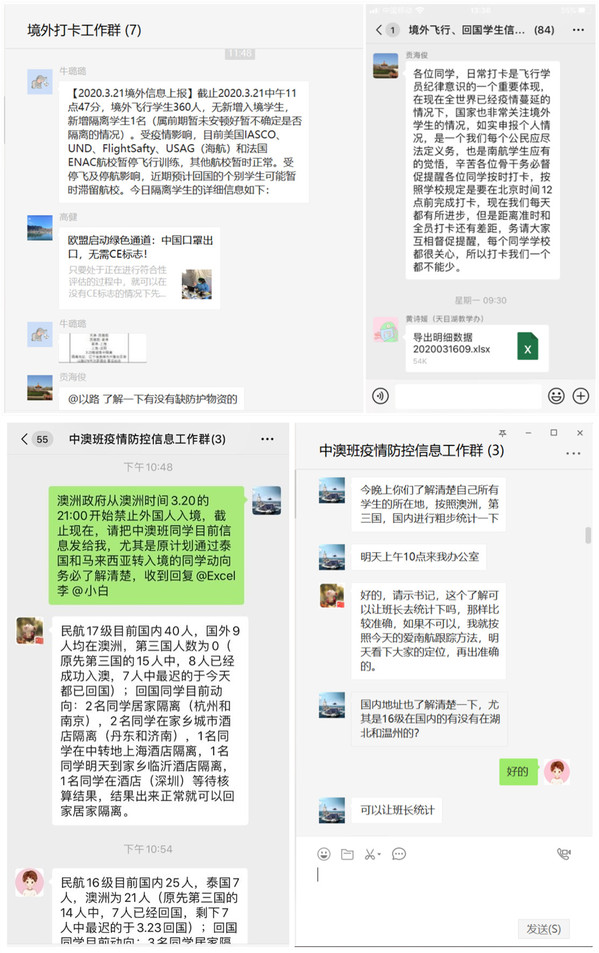Open chat history bubble icon
The height and width of the screenshot is (953, 599).
point(399,854)
